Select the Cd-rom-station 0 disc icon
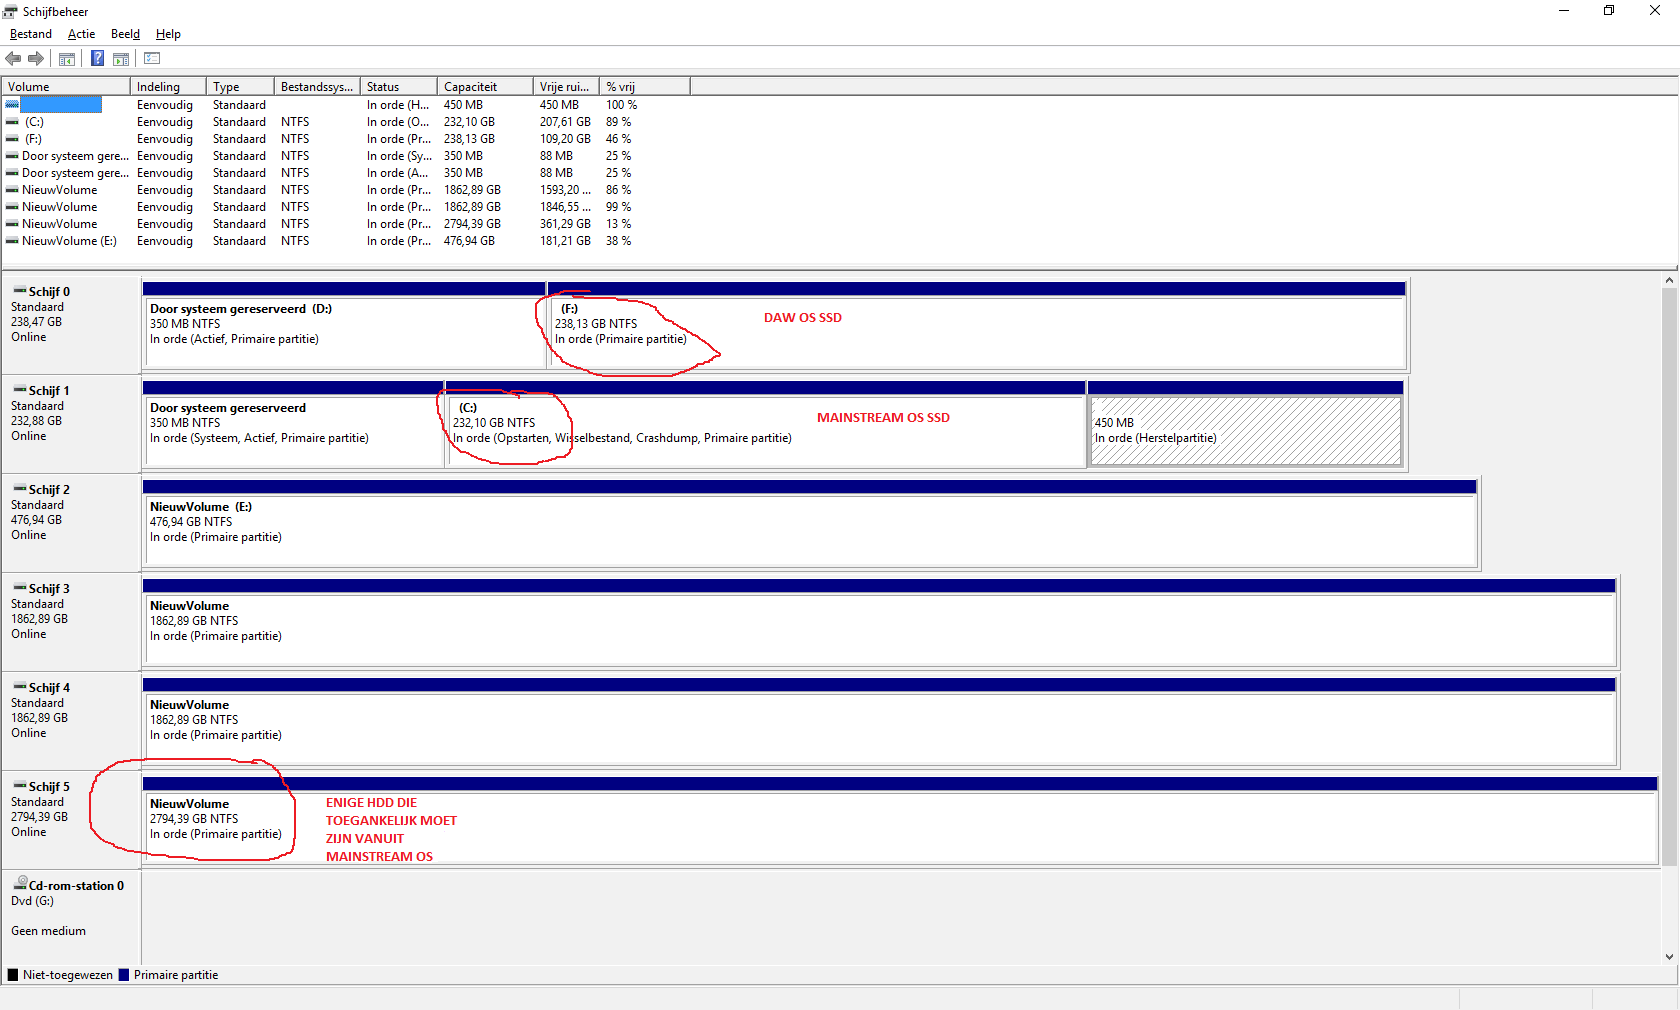This screenshot has height=1010, width=1680. 19,884
